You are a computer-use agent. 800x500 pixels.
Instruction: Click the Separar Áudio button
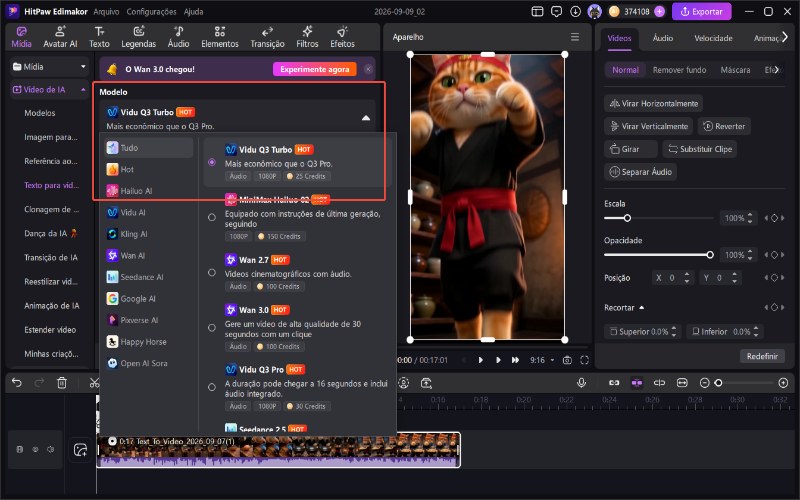641,172
